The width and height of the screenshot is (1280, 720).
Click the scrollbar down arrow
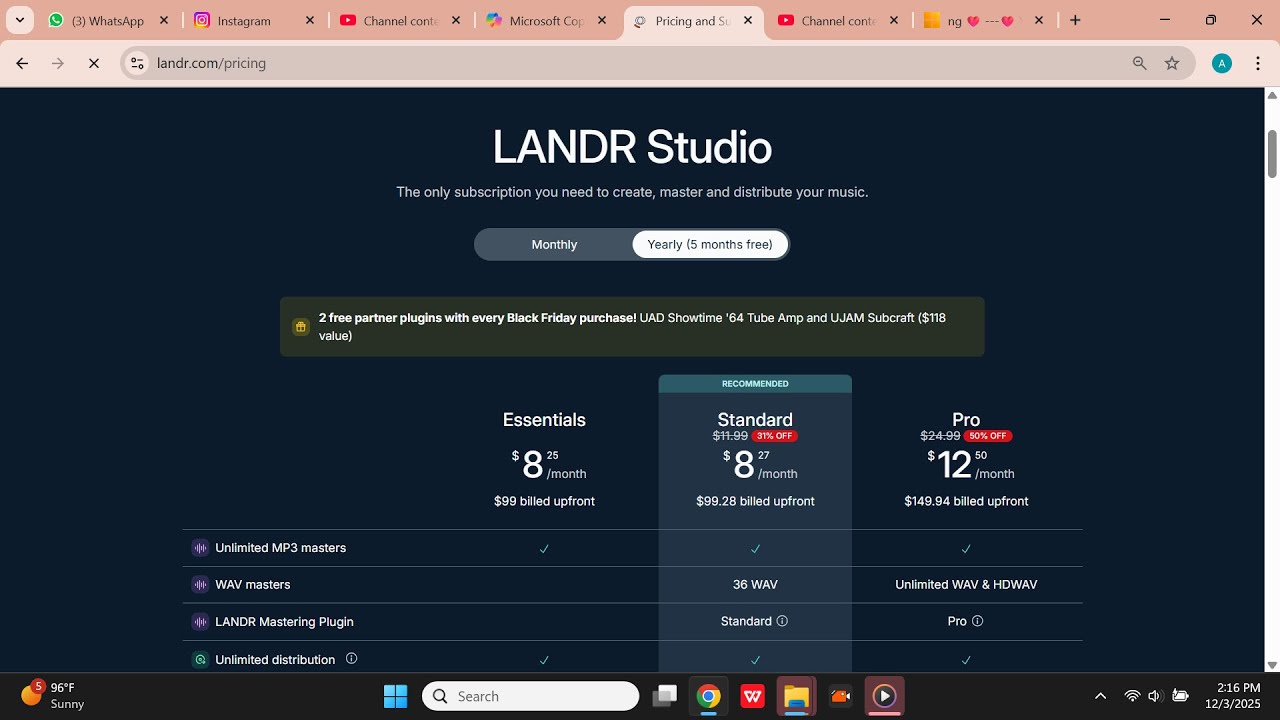(x=1272, y=665)
